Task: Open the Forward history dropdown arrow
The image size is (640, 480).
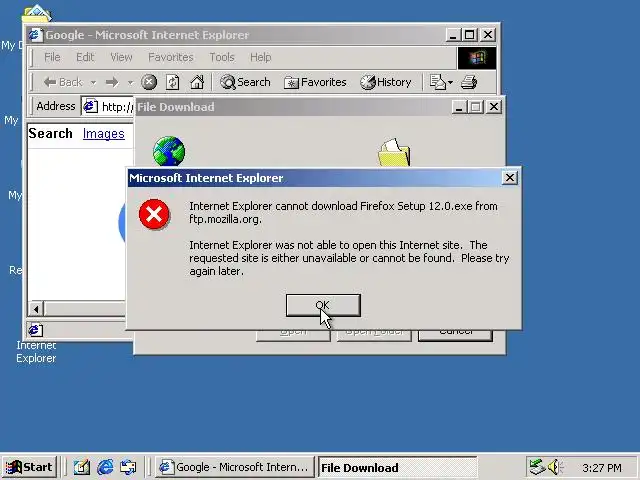Action: click(x=130, y=82)
